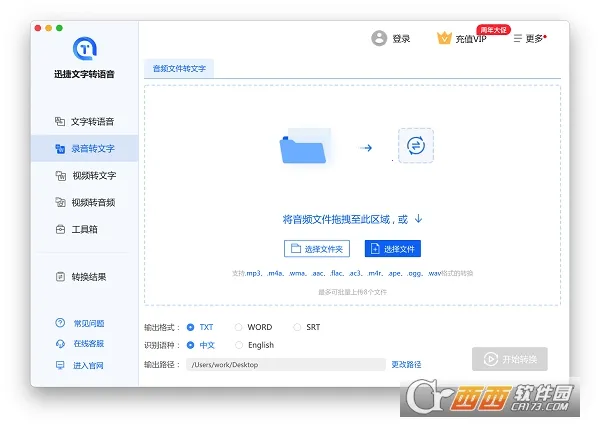
Task: Select TXT output format
Action: 191,327
